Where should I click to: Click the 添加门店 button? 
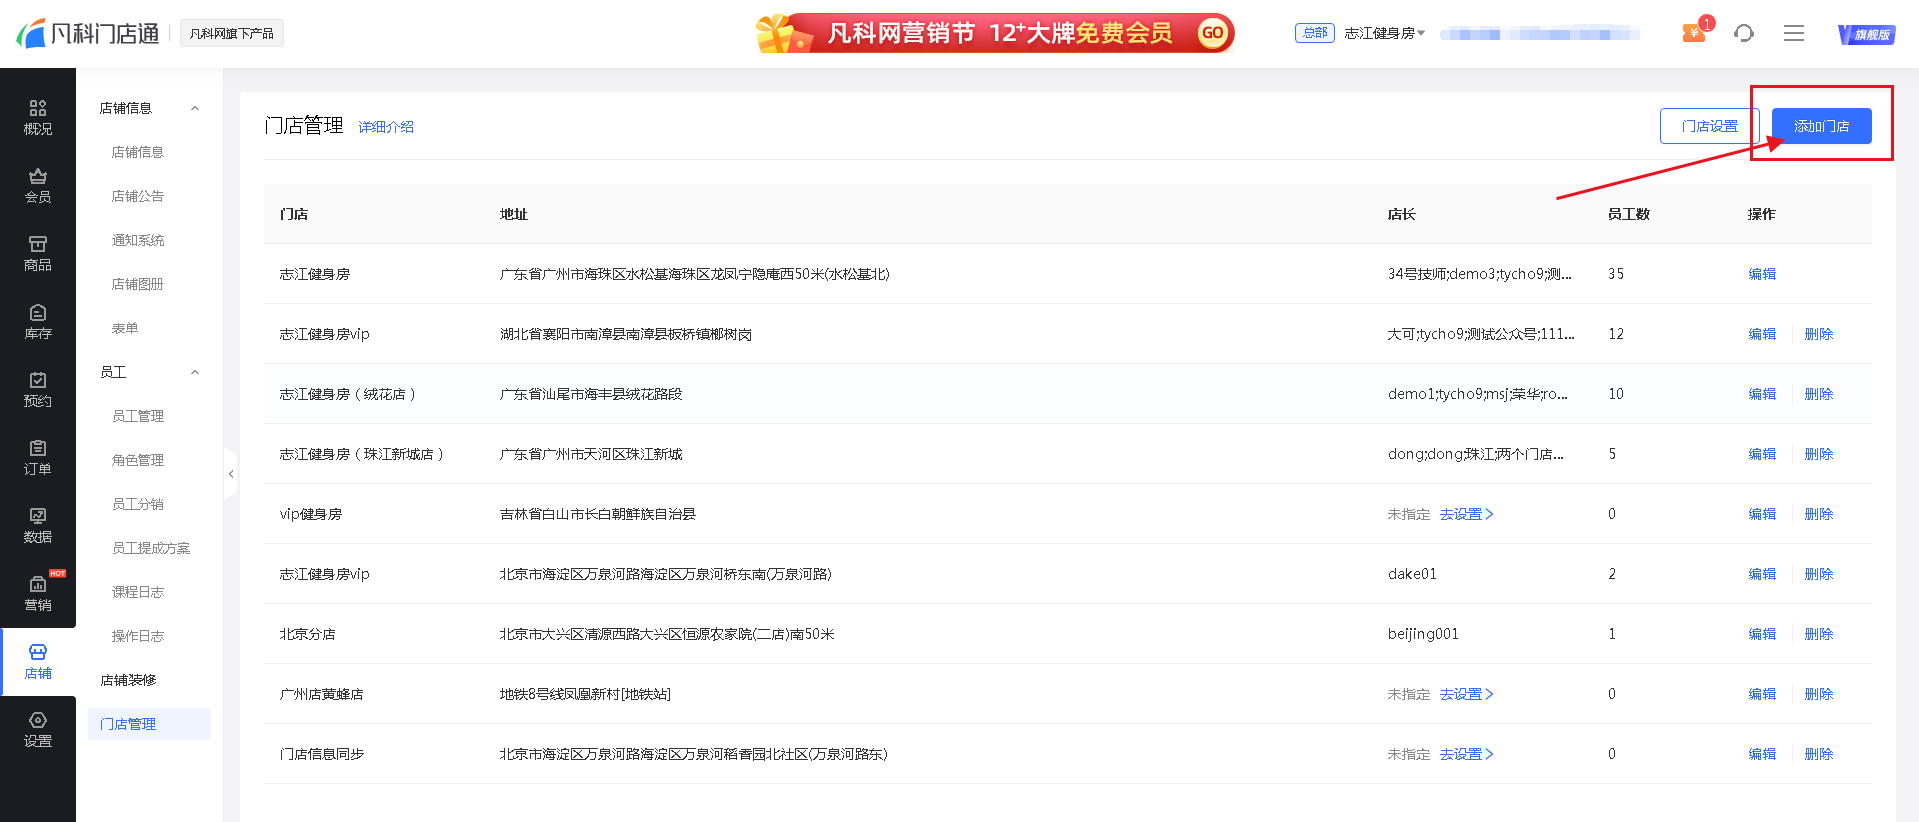[x=1822, y=126]
